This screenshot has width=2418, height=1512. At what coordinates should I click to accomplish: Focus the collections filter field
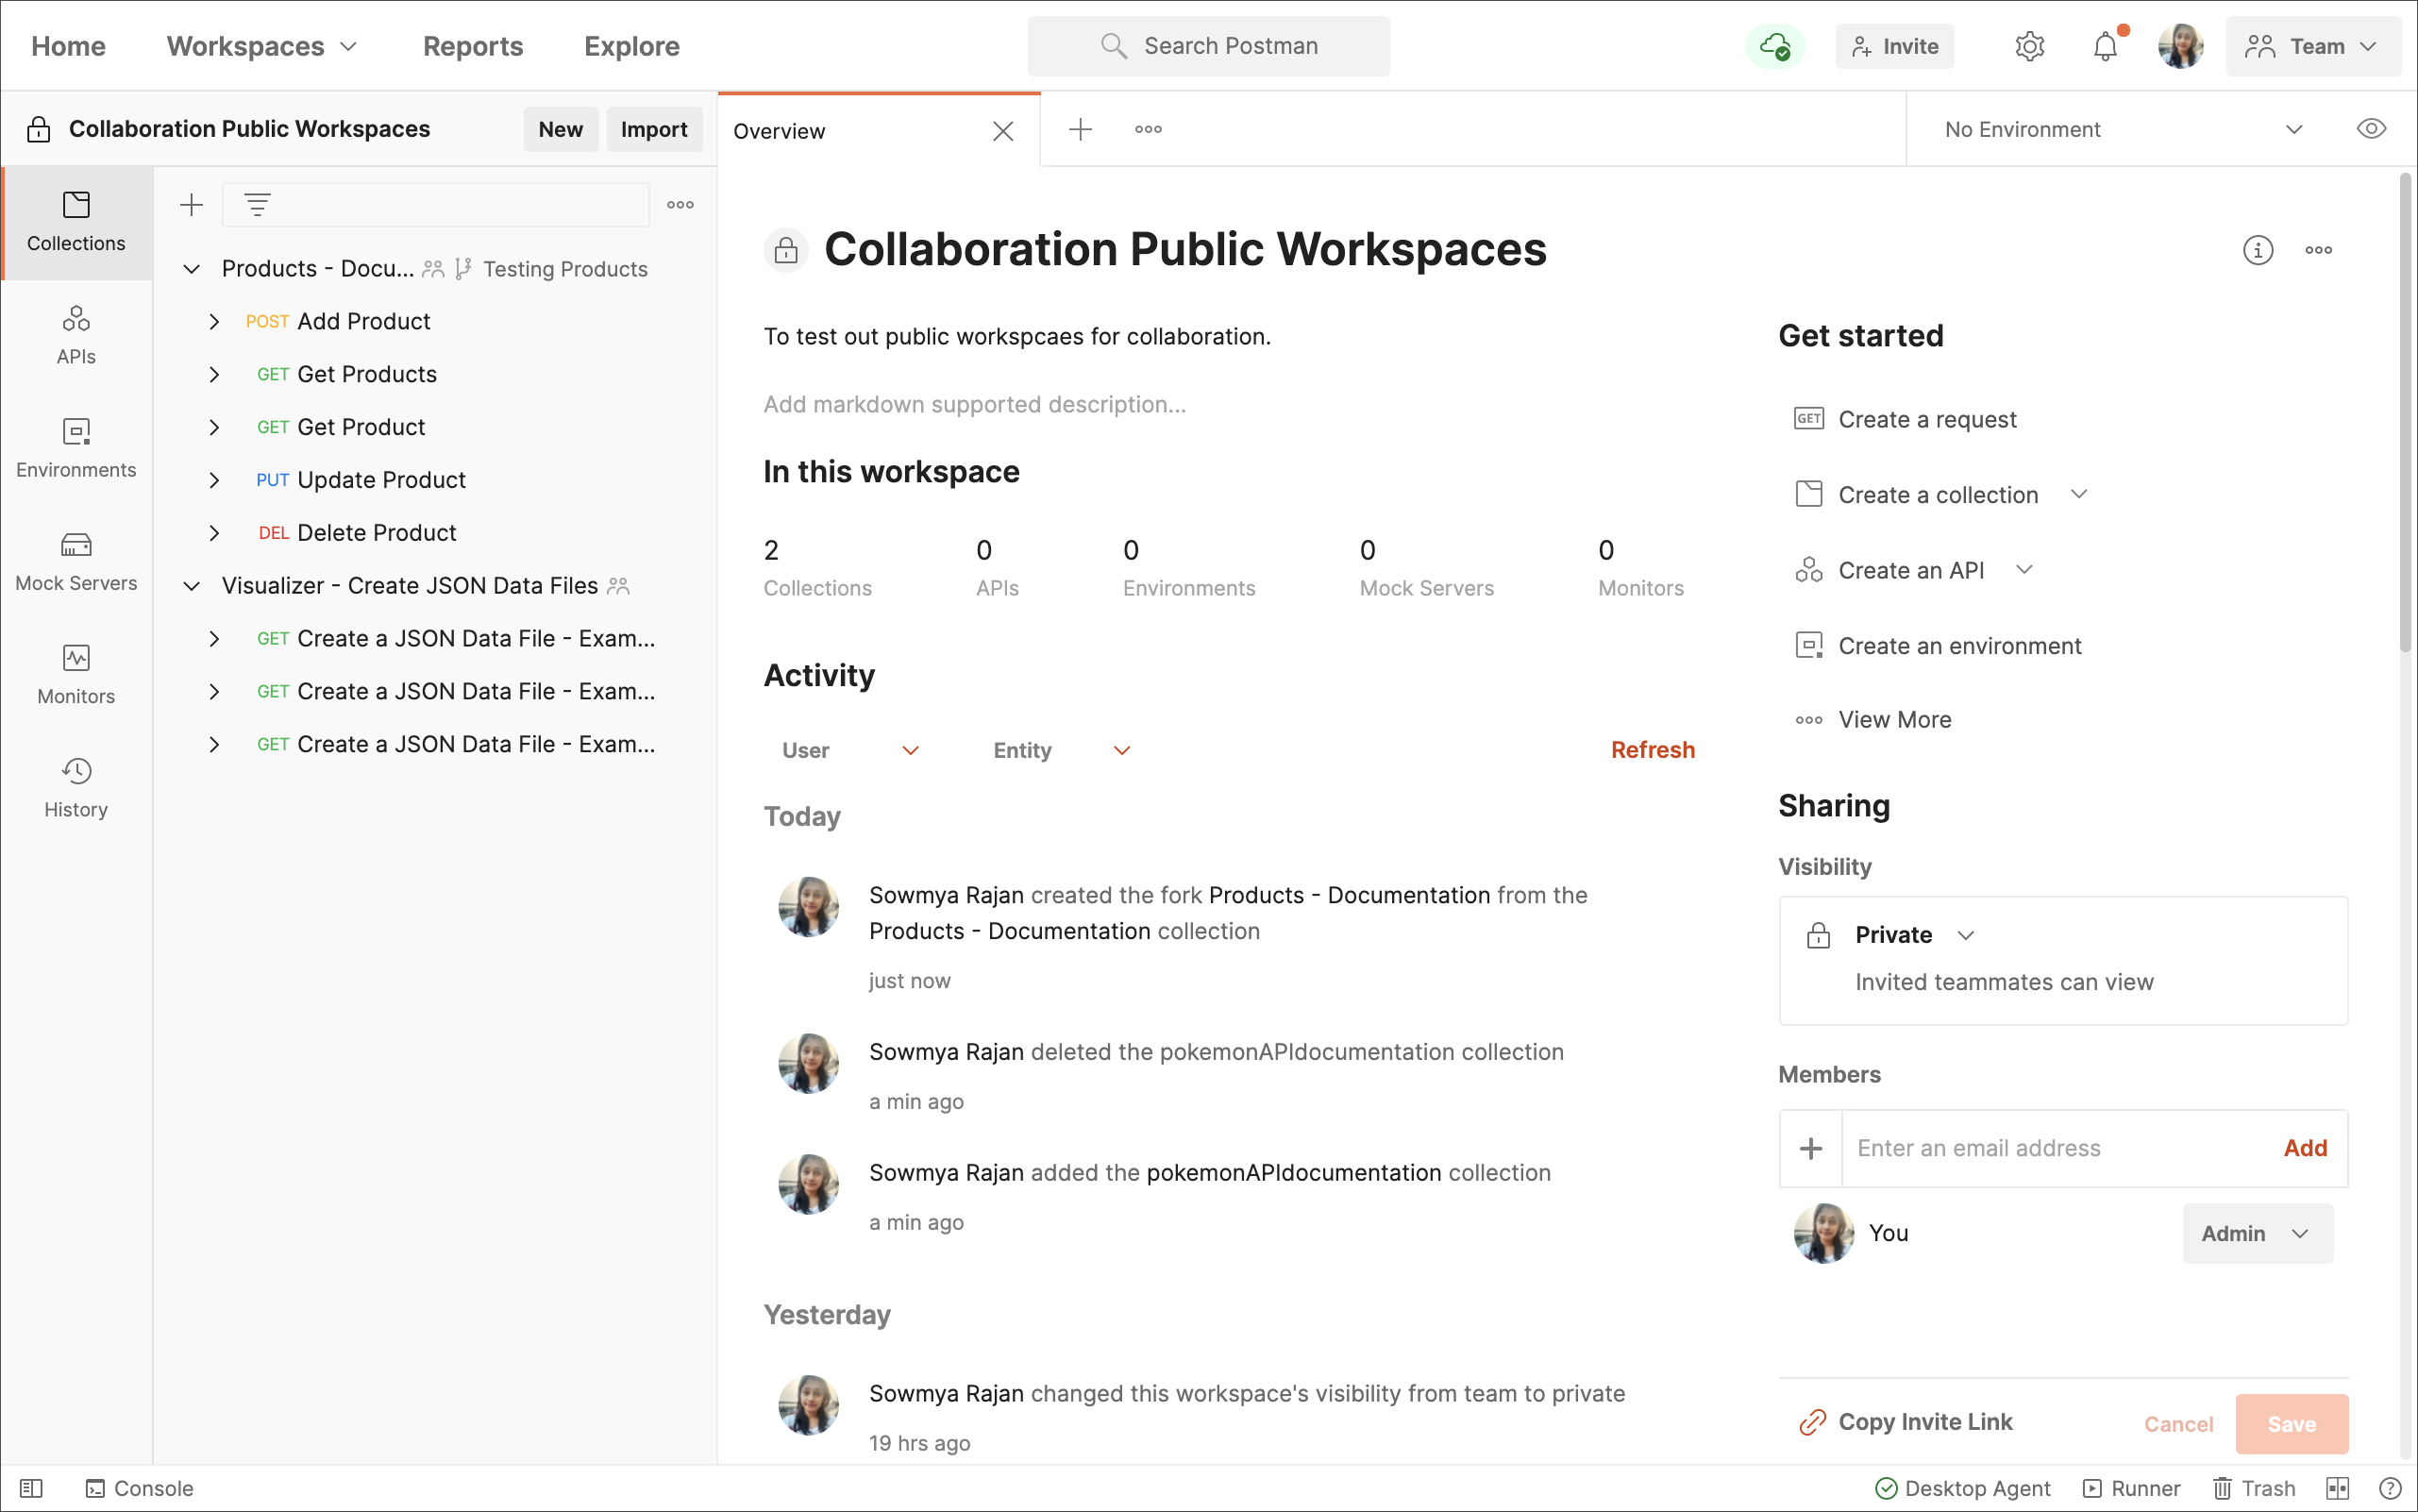436,205
